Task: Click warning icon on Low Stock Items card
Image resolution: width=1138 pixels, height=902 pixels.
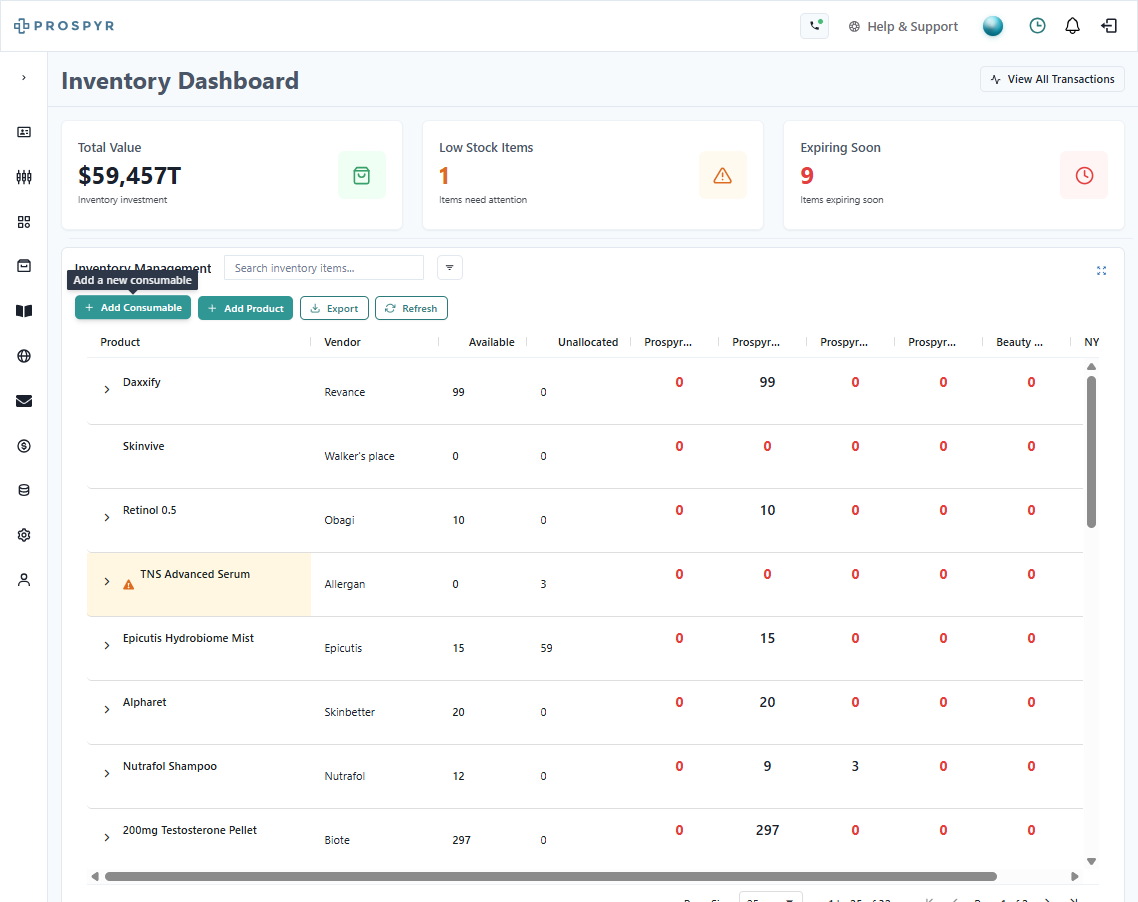Action: (x=722, y=176)
